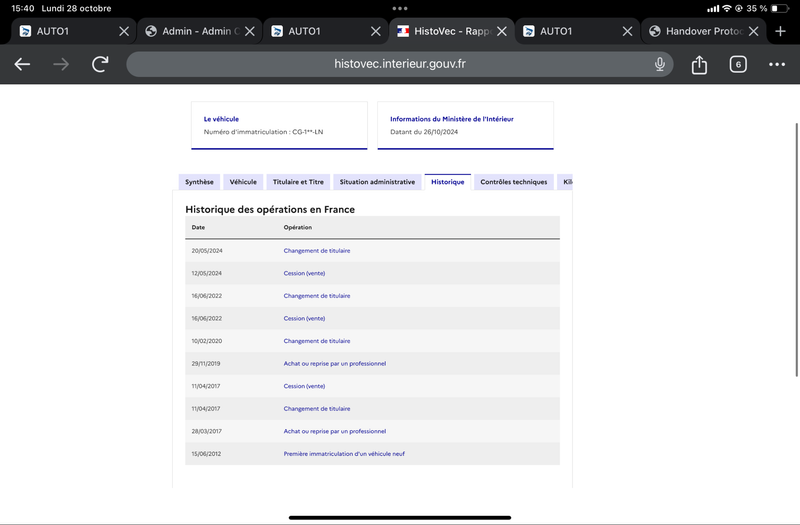Open the Véhicule tab
The height and width of the screenshot is (525, 800).
coord(243,182)
